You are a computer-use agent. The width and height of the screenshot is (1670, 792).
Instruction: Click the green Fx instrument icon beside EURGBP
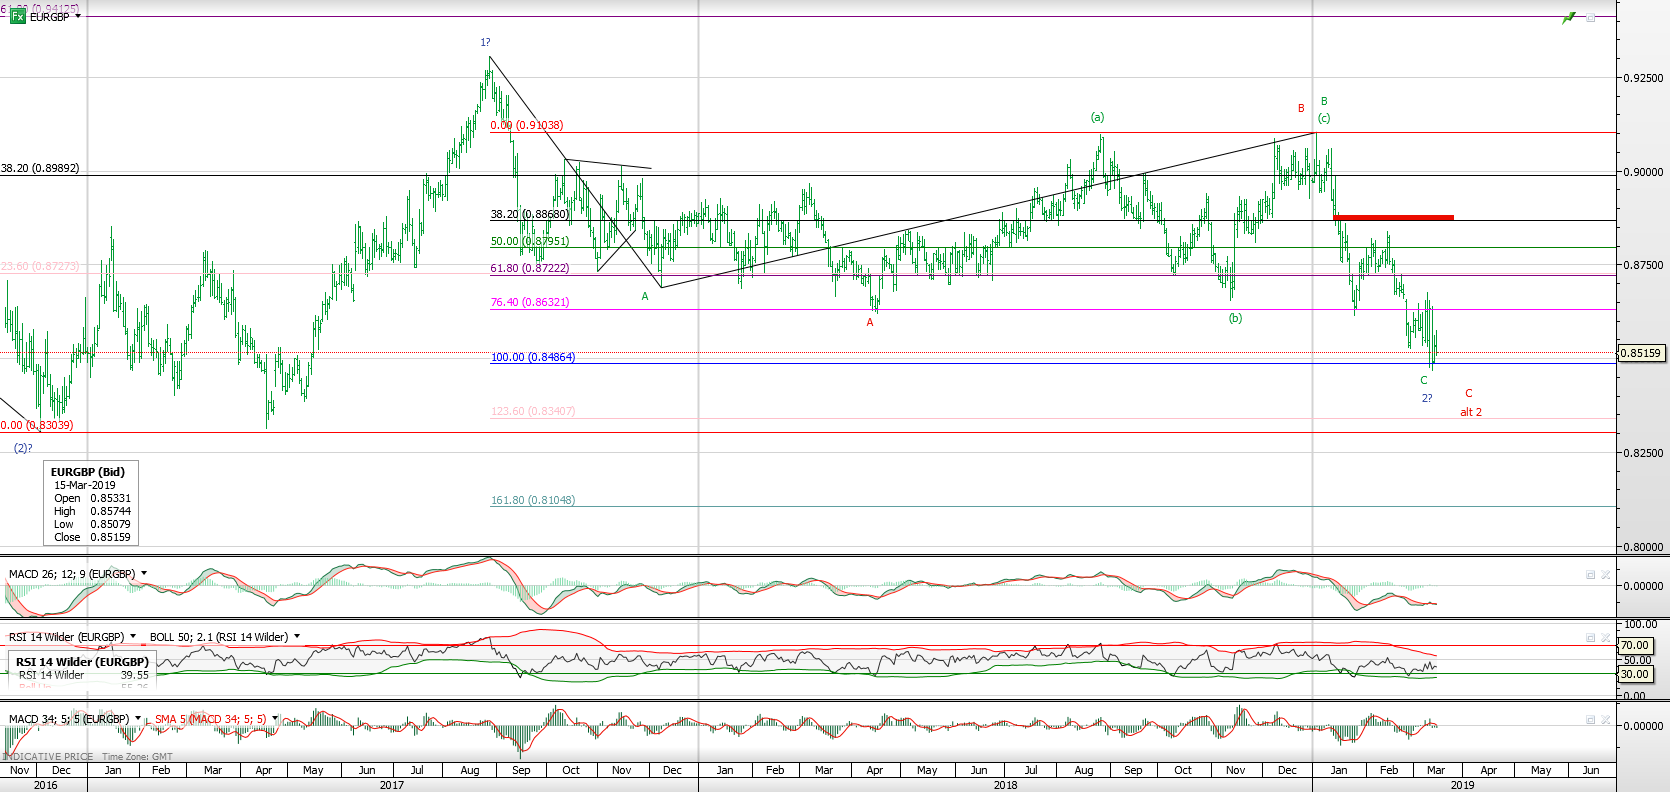point(17,17)
